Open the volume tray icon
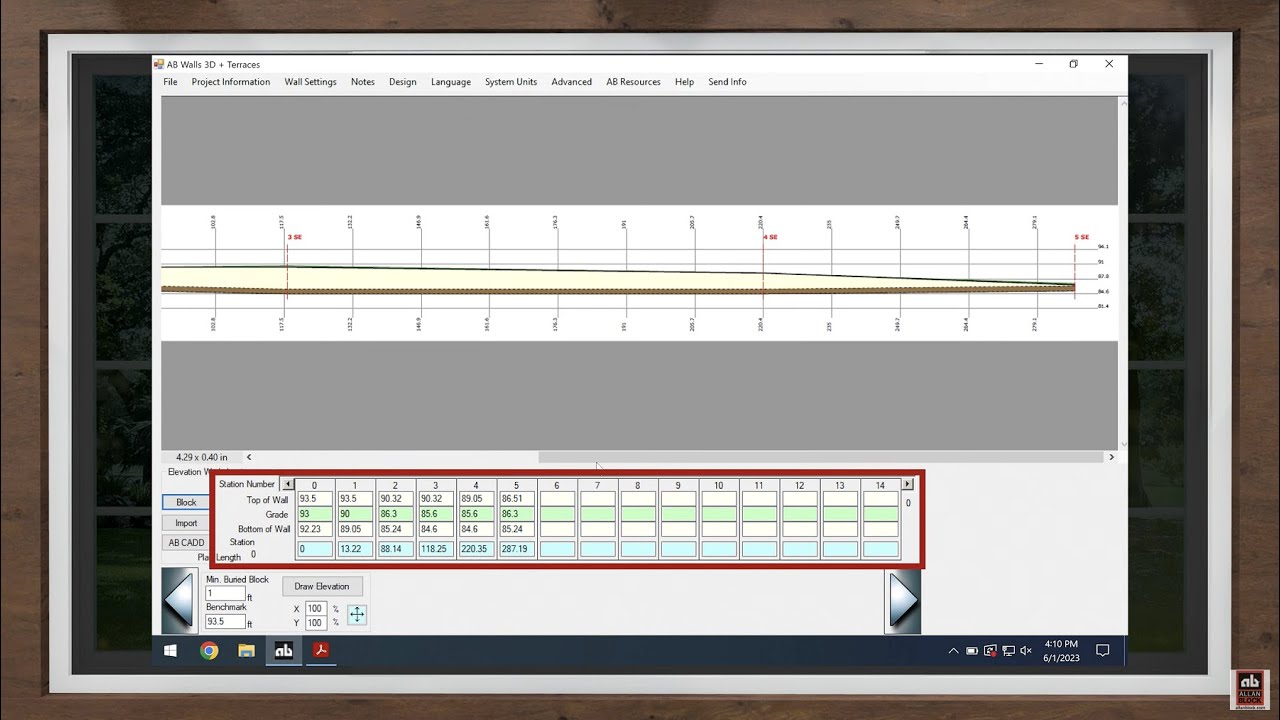Viewport: 1280px width, 720px height. click(x=1027, y=650)
